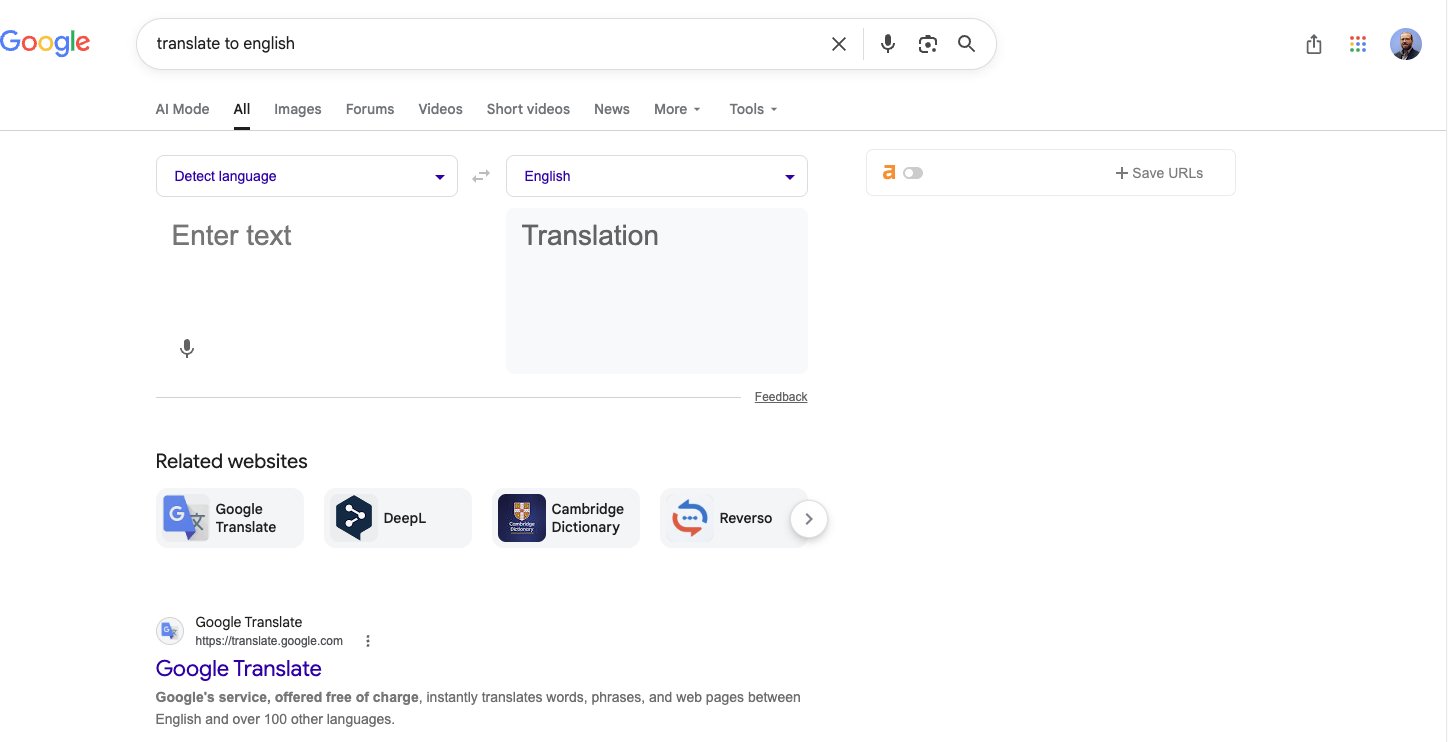This screenshot has height=742, width=1448.
Task: Open the Google account profile picture
Action: [x=1405, y=44]
